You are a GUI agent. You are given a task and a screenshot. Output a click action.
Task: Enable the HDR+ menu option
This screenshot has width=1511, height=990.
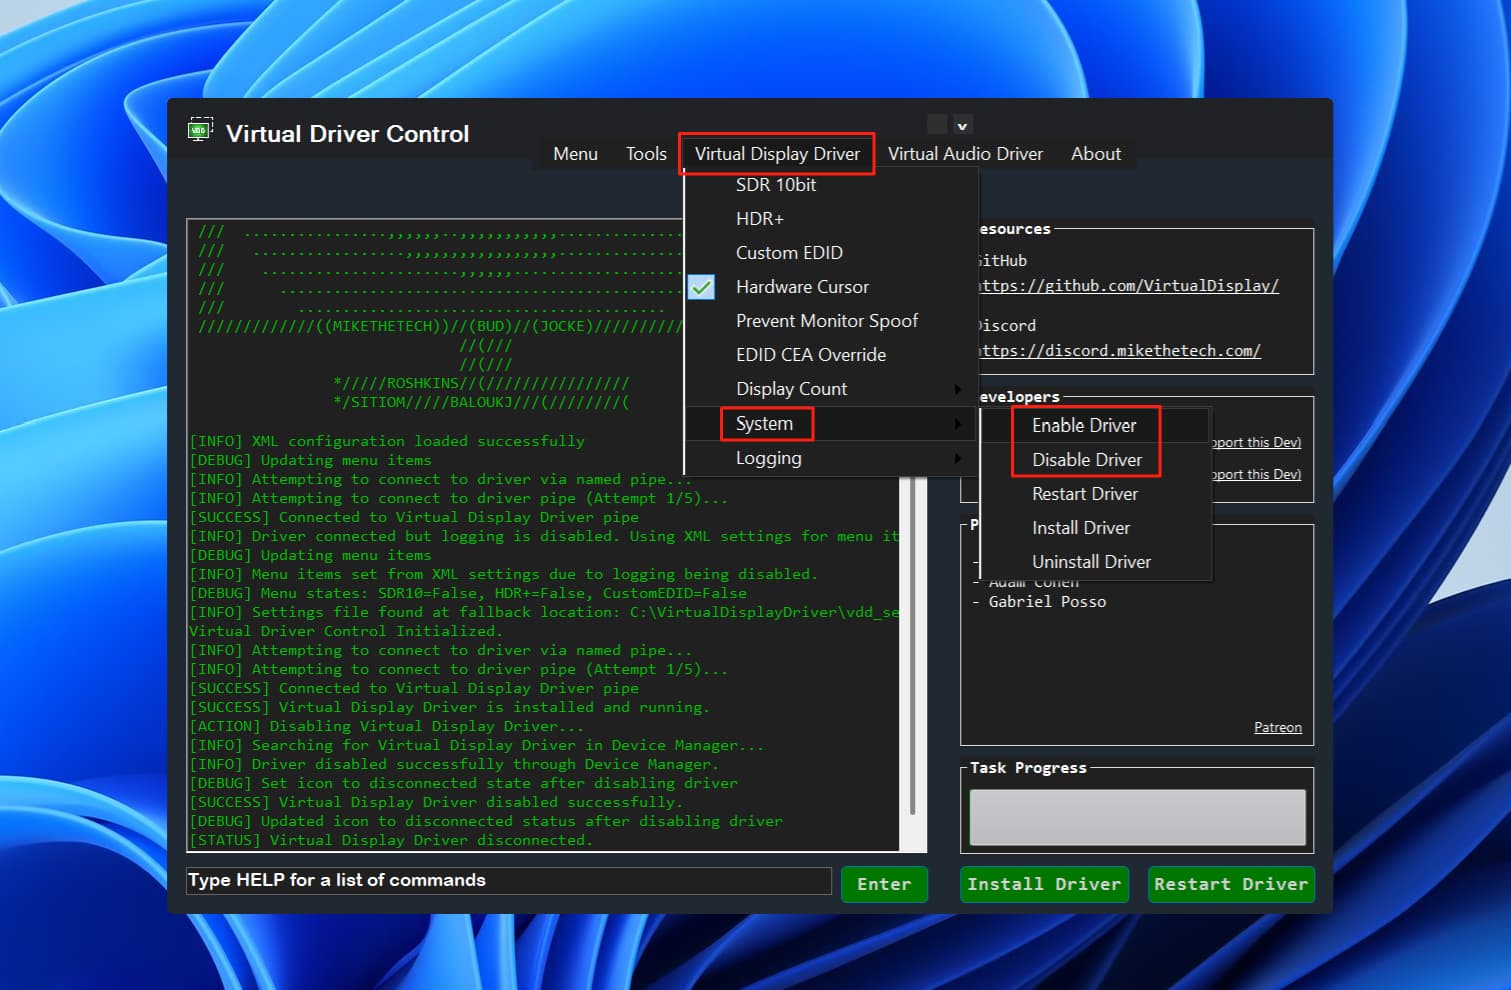(x=759, y=219)
